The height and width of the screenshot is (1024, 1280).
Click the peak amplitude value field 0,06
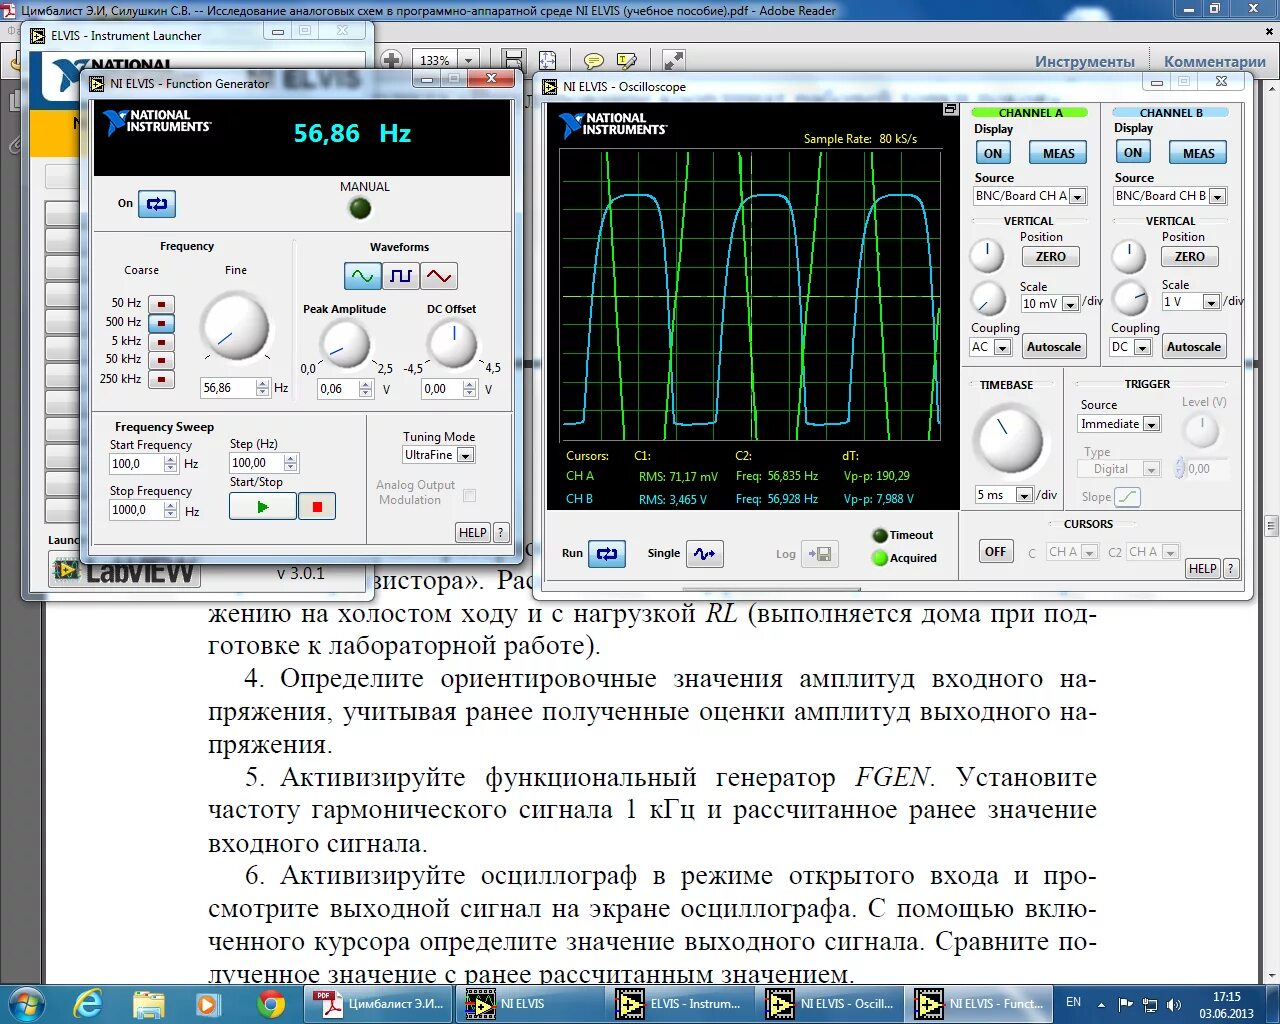337,389
